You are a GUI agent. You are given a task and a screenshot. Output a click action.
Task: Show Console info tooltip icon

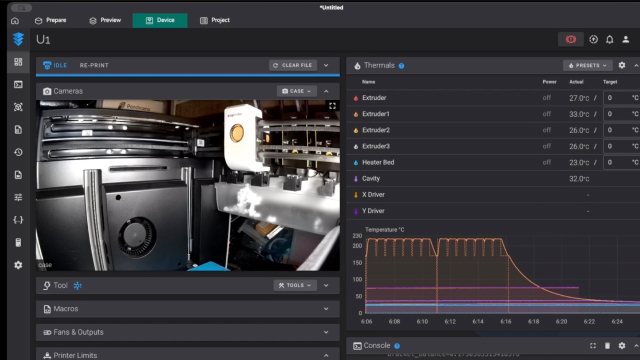click(x=397, y=346)
